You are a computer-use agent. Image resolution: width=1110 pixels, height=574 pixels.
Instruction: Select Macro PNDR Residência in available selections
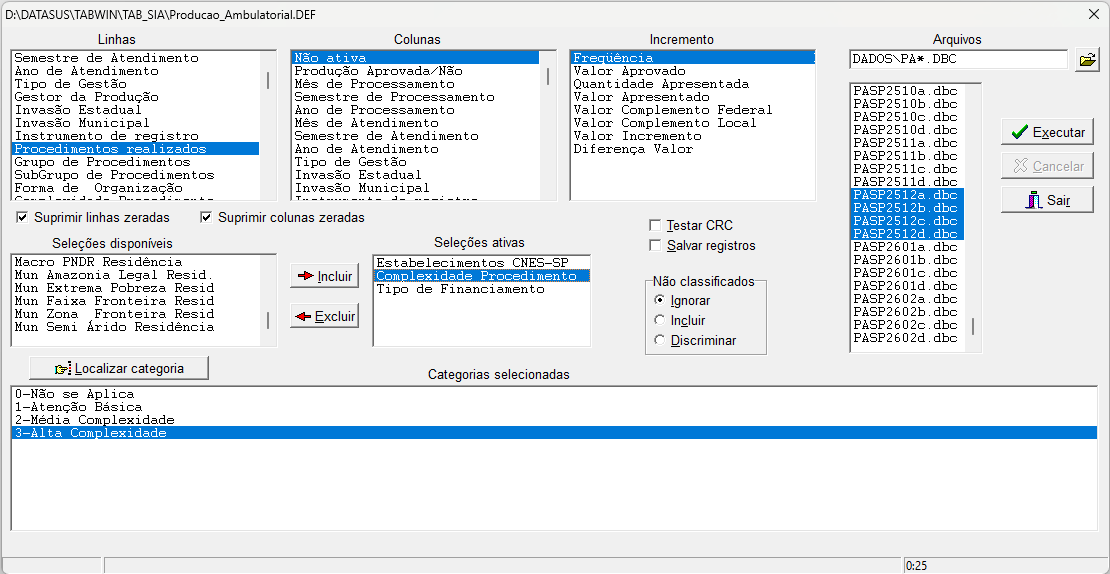(x=136, y=262)
